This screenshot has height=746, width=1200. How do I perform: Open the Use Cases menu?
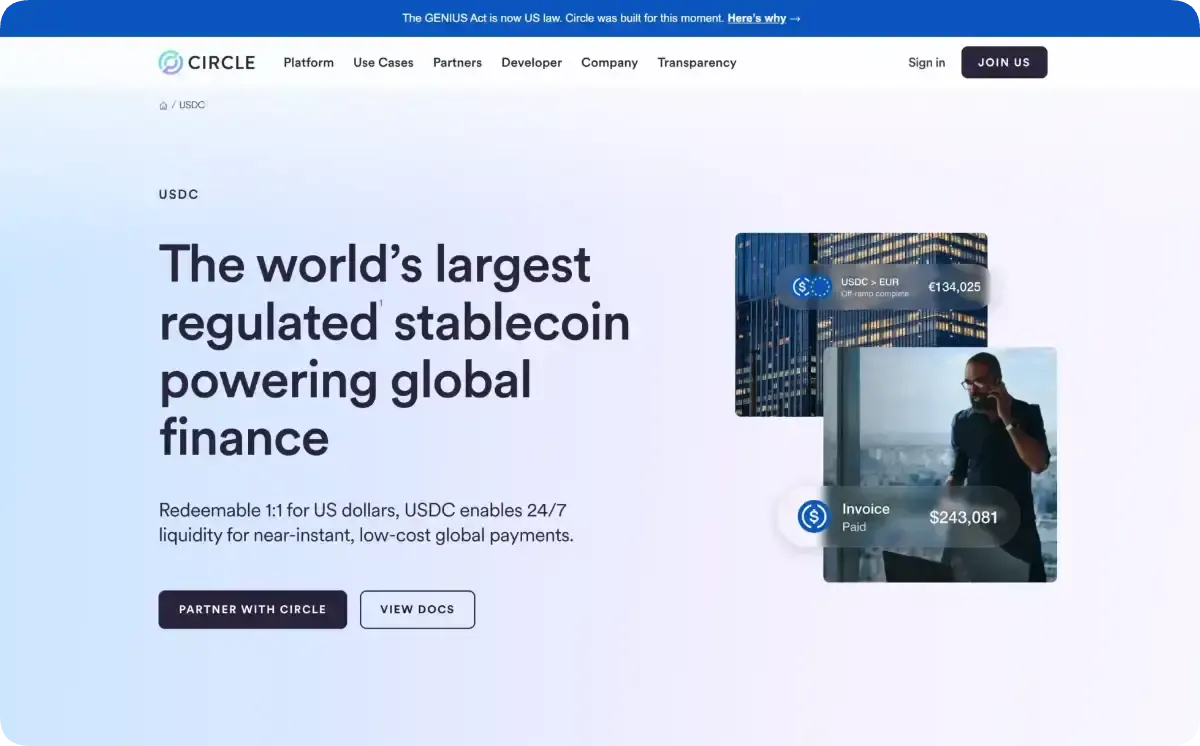(383, 62)
